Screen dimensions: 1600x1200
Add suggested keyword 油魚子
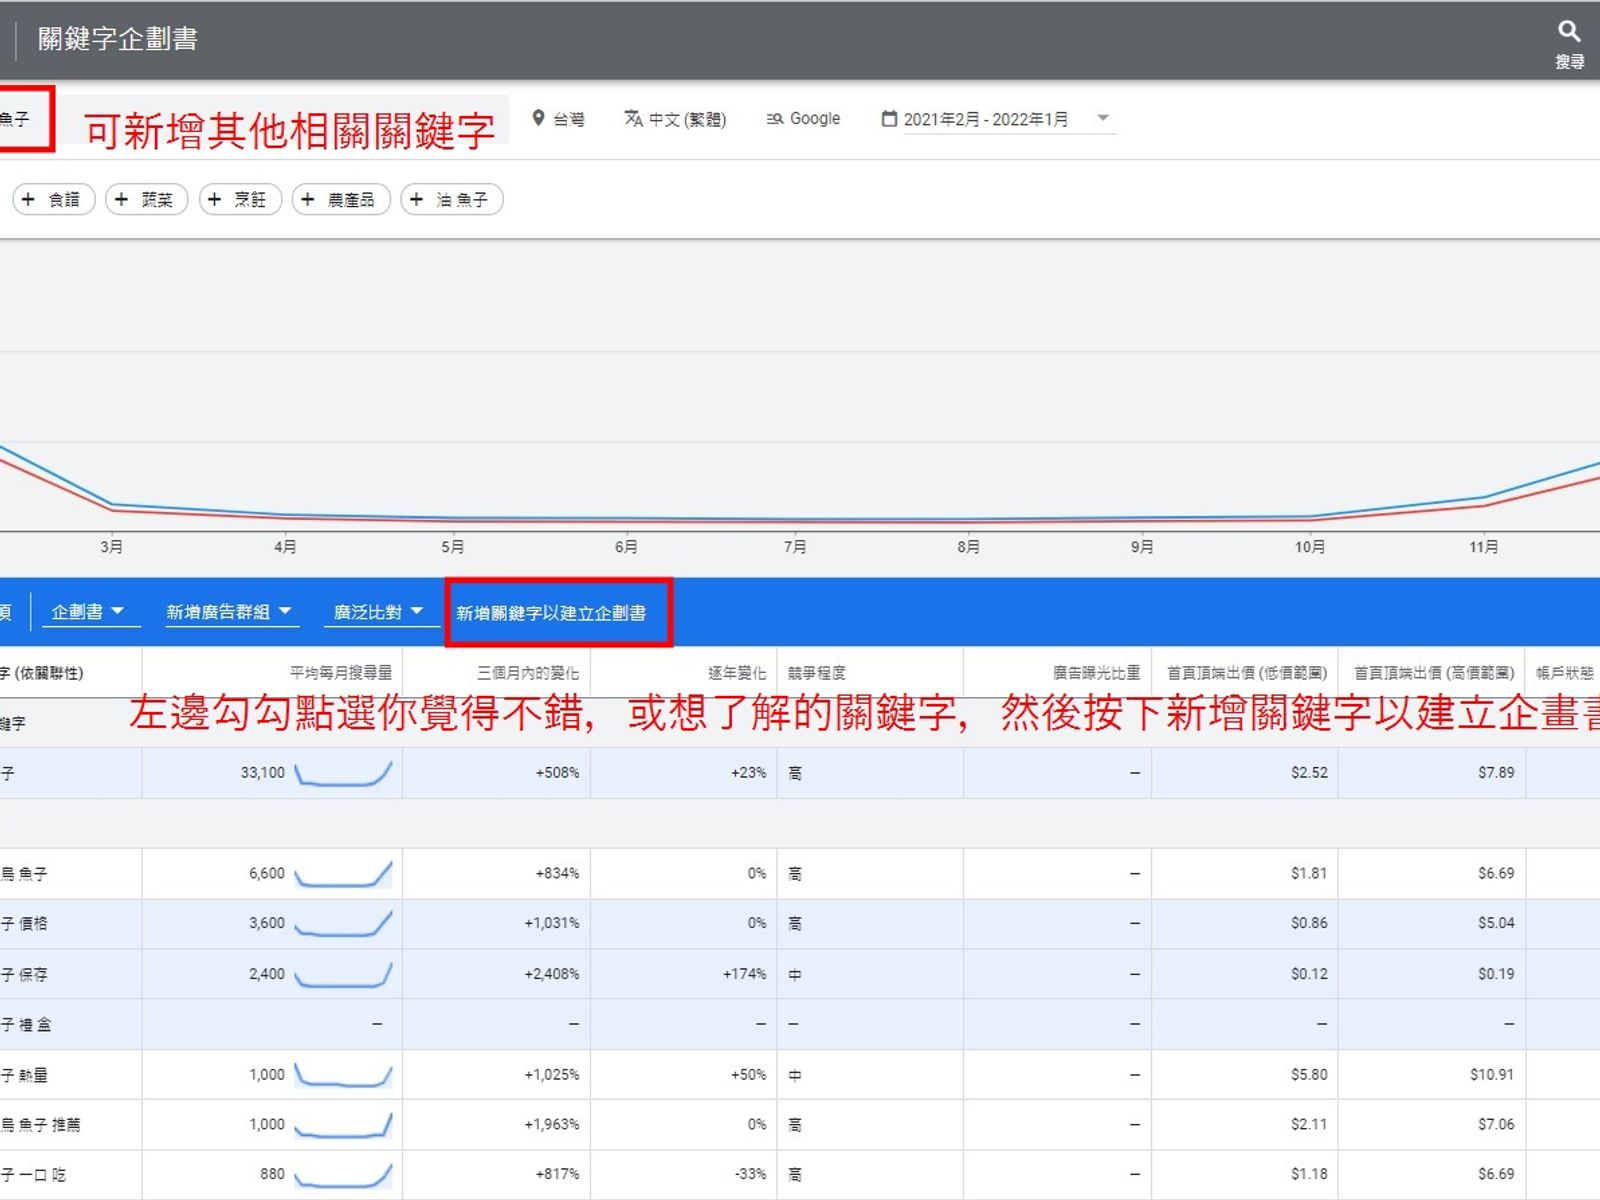pos(451,199)
